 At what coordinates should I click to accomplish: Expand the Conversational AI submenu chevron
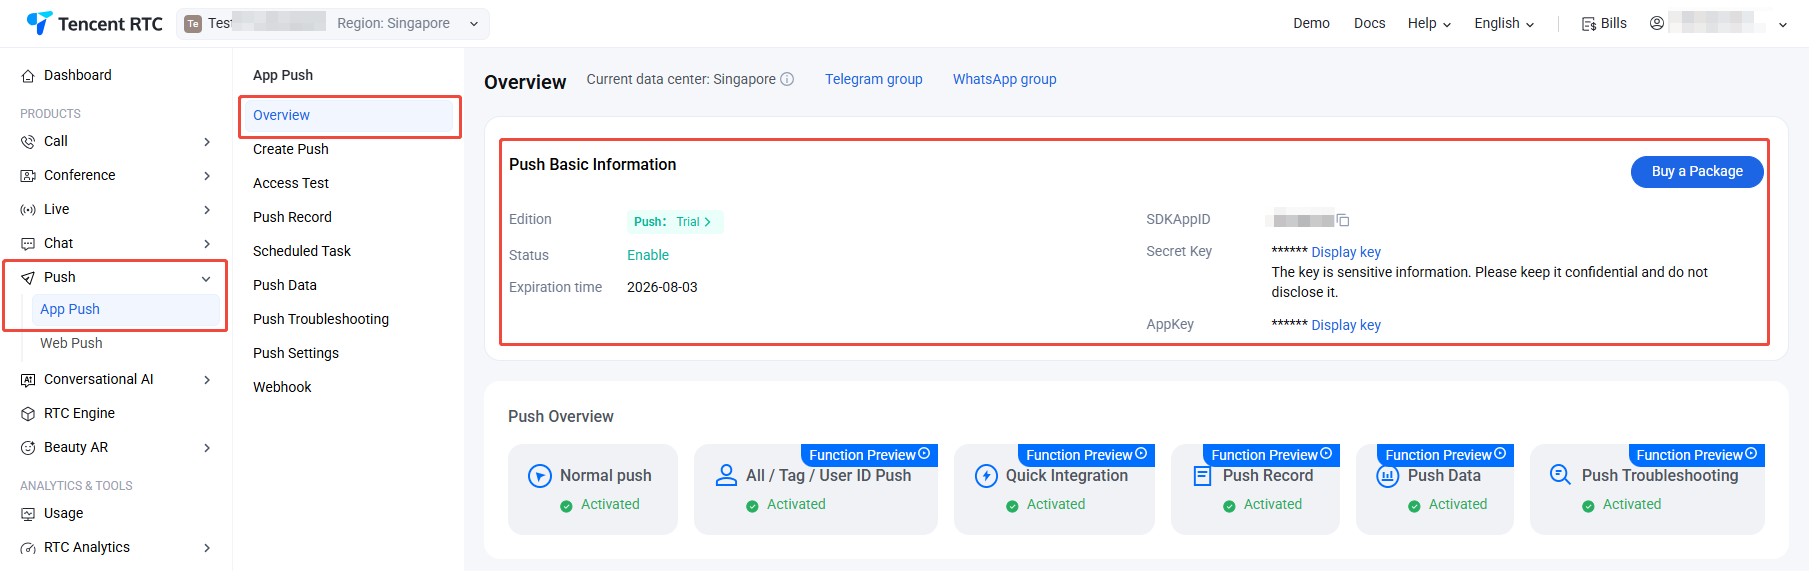(207, 380)
